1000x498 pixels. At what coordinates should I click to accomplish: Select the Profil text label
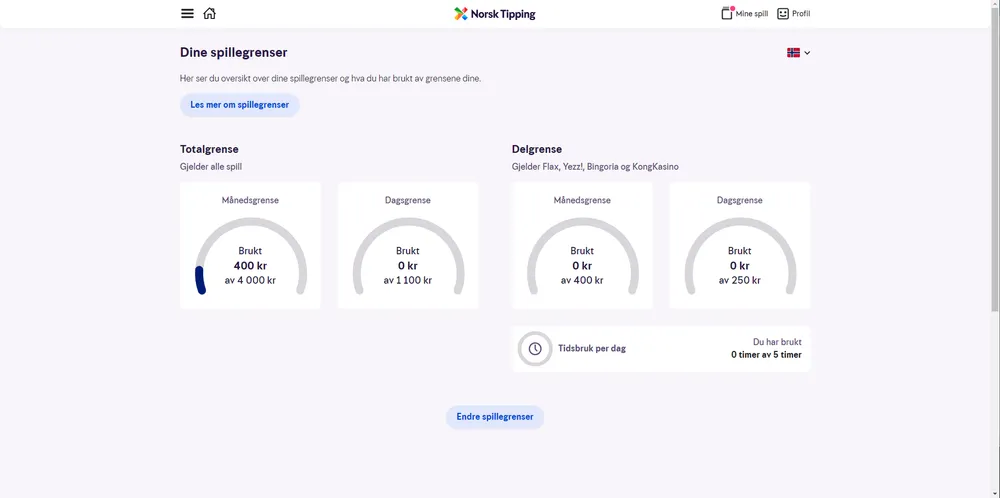[x=801, y=14]
